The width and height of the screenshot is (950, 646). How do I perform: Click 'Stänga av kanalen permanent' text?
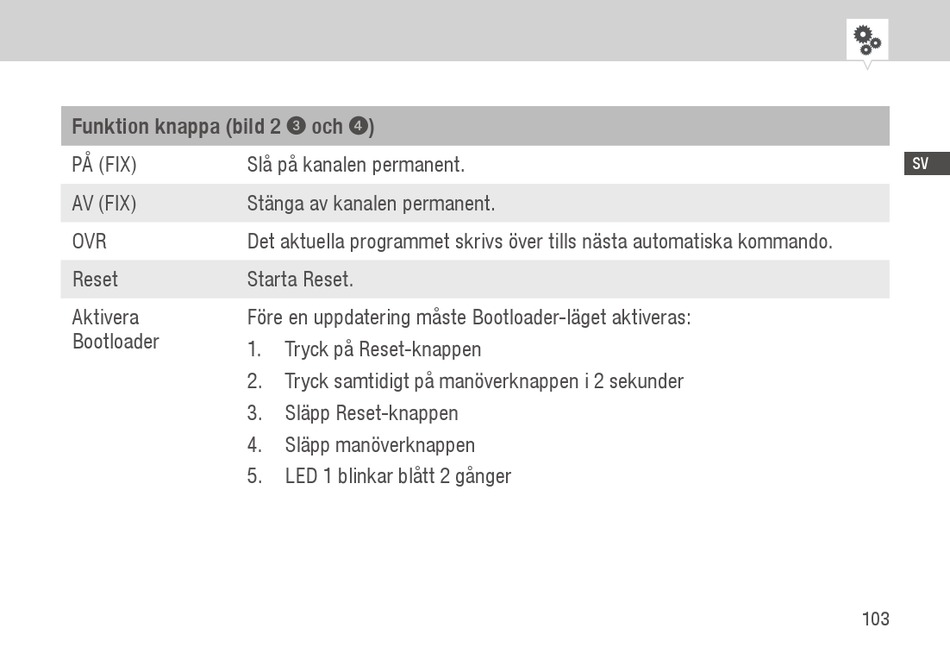[371, 203]
